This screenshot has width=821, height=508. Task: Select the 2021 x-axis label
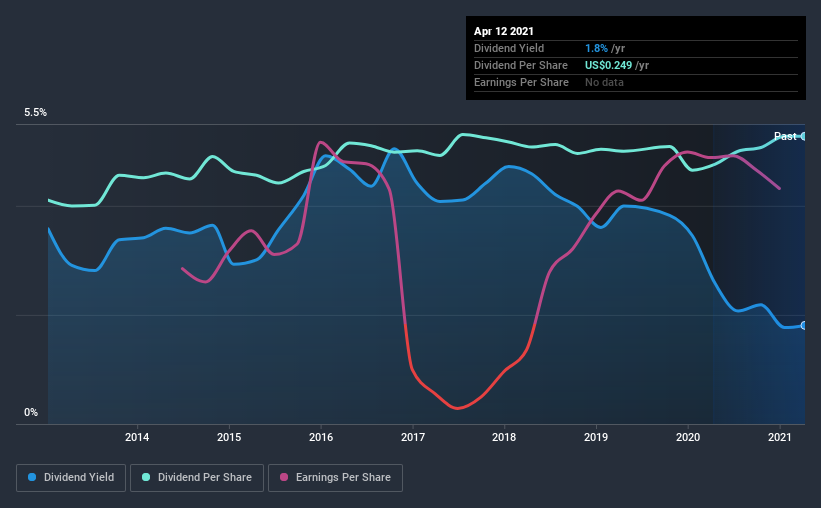pos(780,437)
